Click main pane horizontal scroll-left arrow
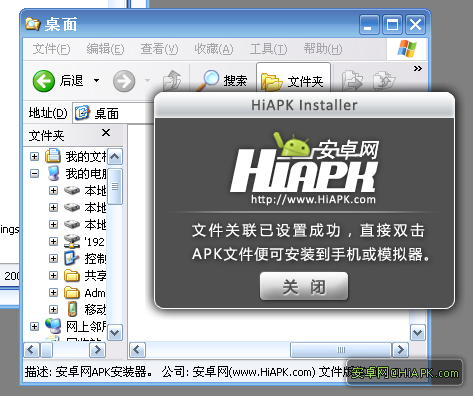 coord(137,350)
